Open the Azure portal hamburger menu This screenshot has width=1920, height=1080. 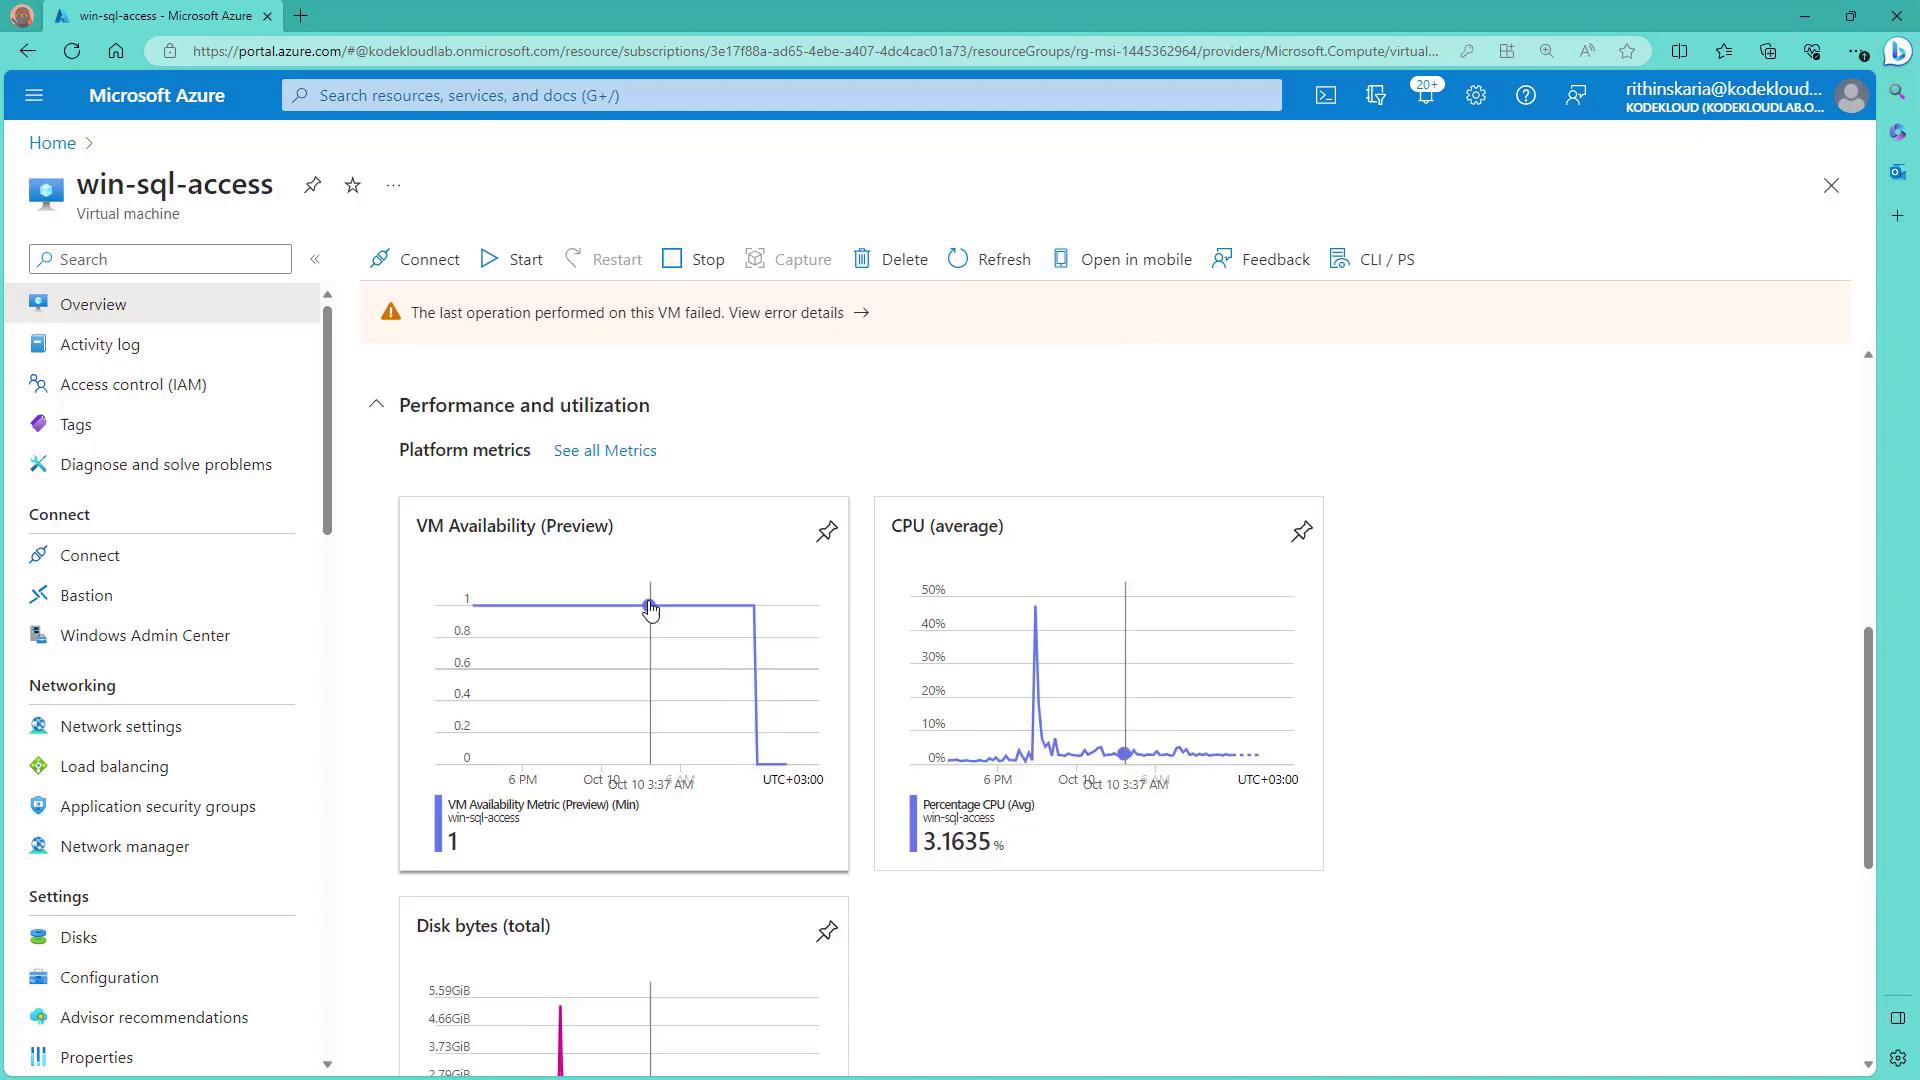point(34,95)
